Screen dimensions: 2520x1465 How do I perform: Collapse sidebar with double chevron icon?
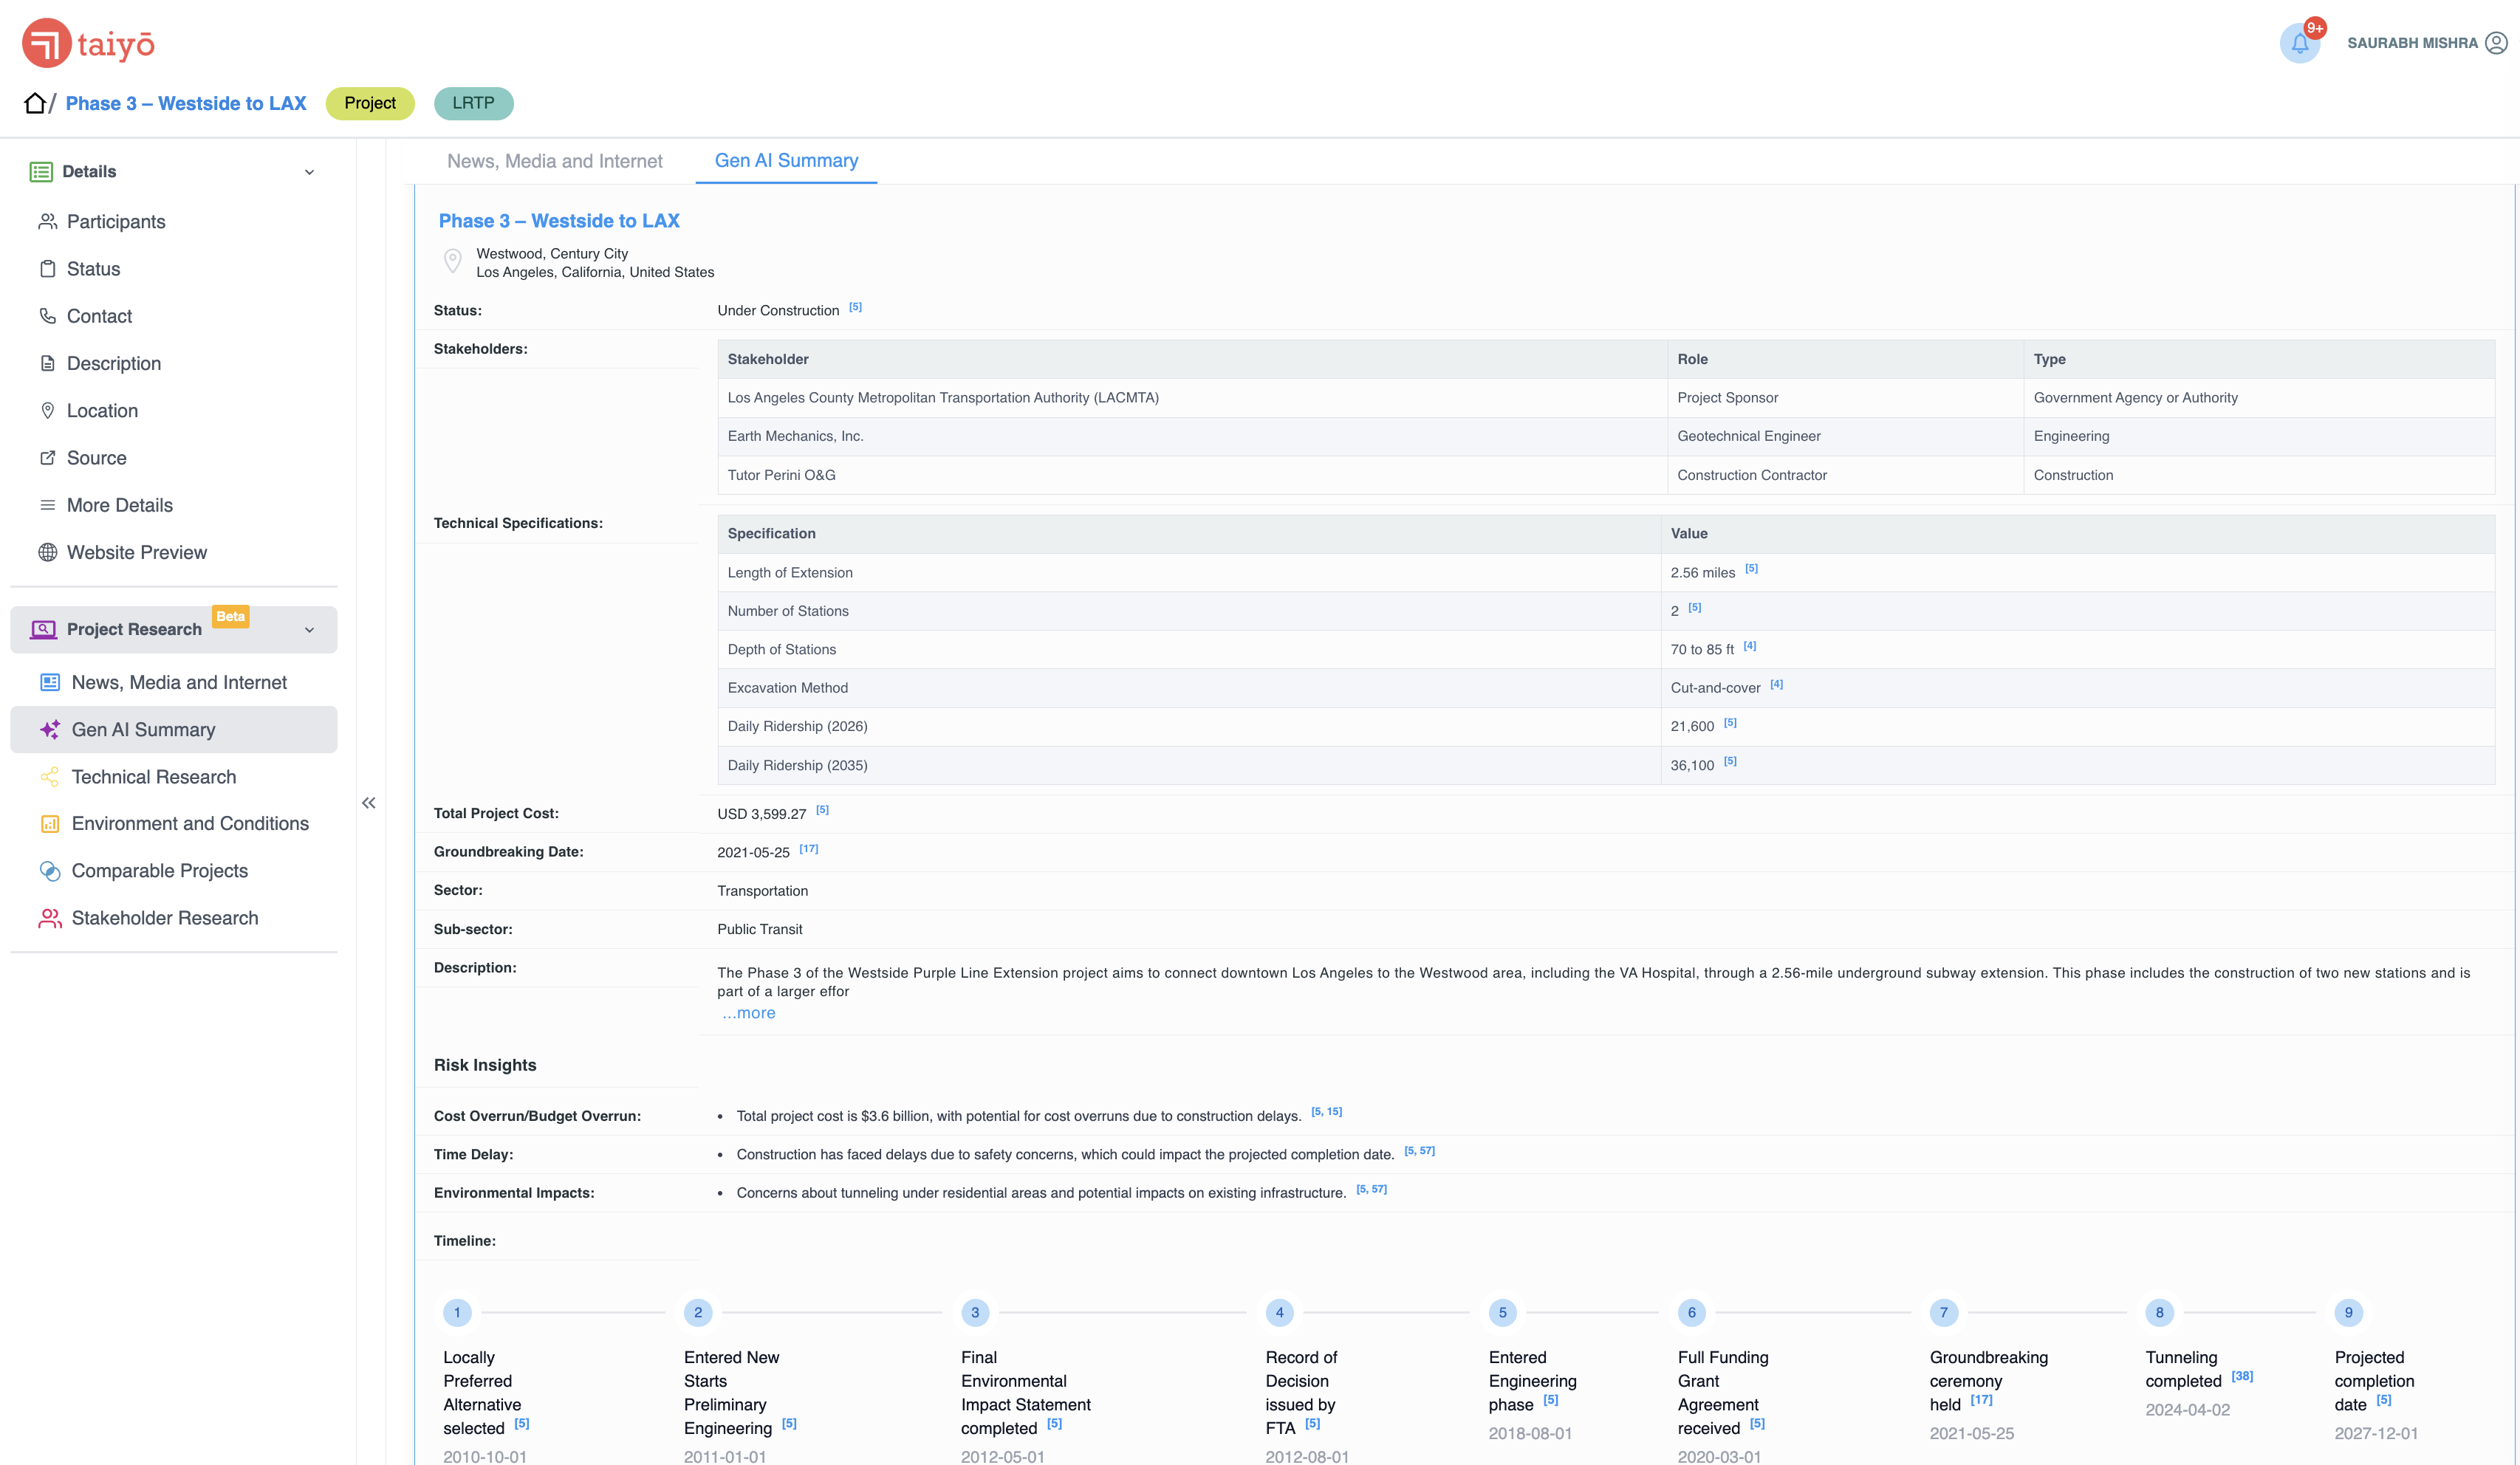[369, 803]
